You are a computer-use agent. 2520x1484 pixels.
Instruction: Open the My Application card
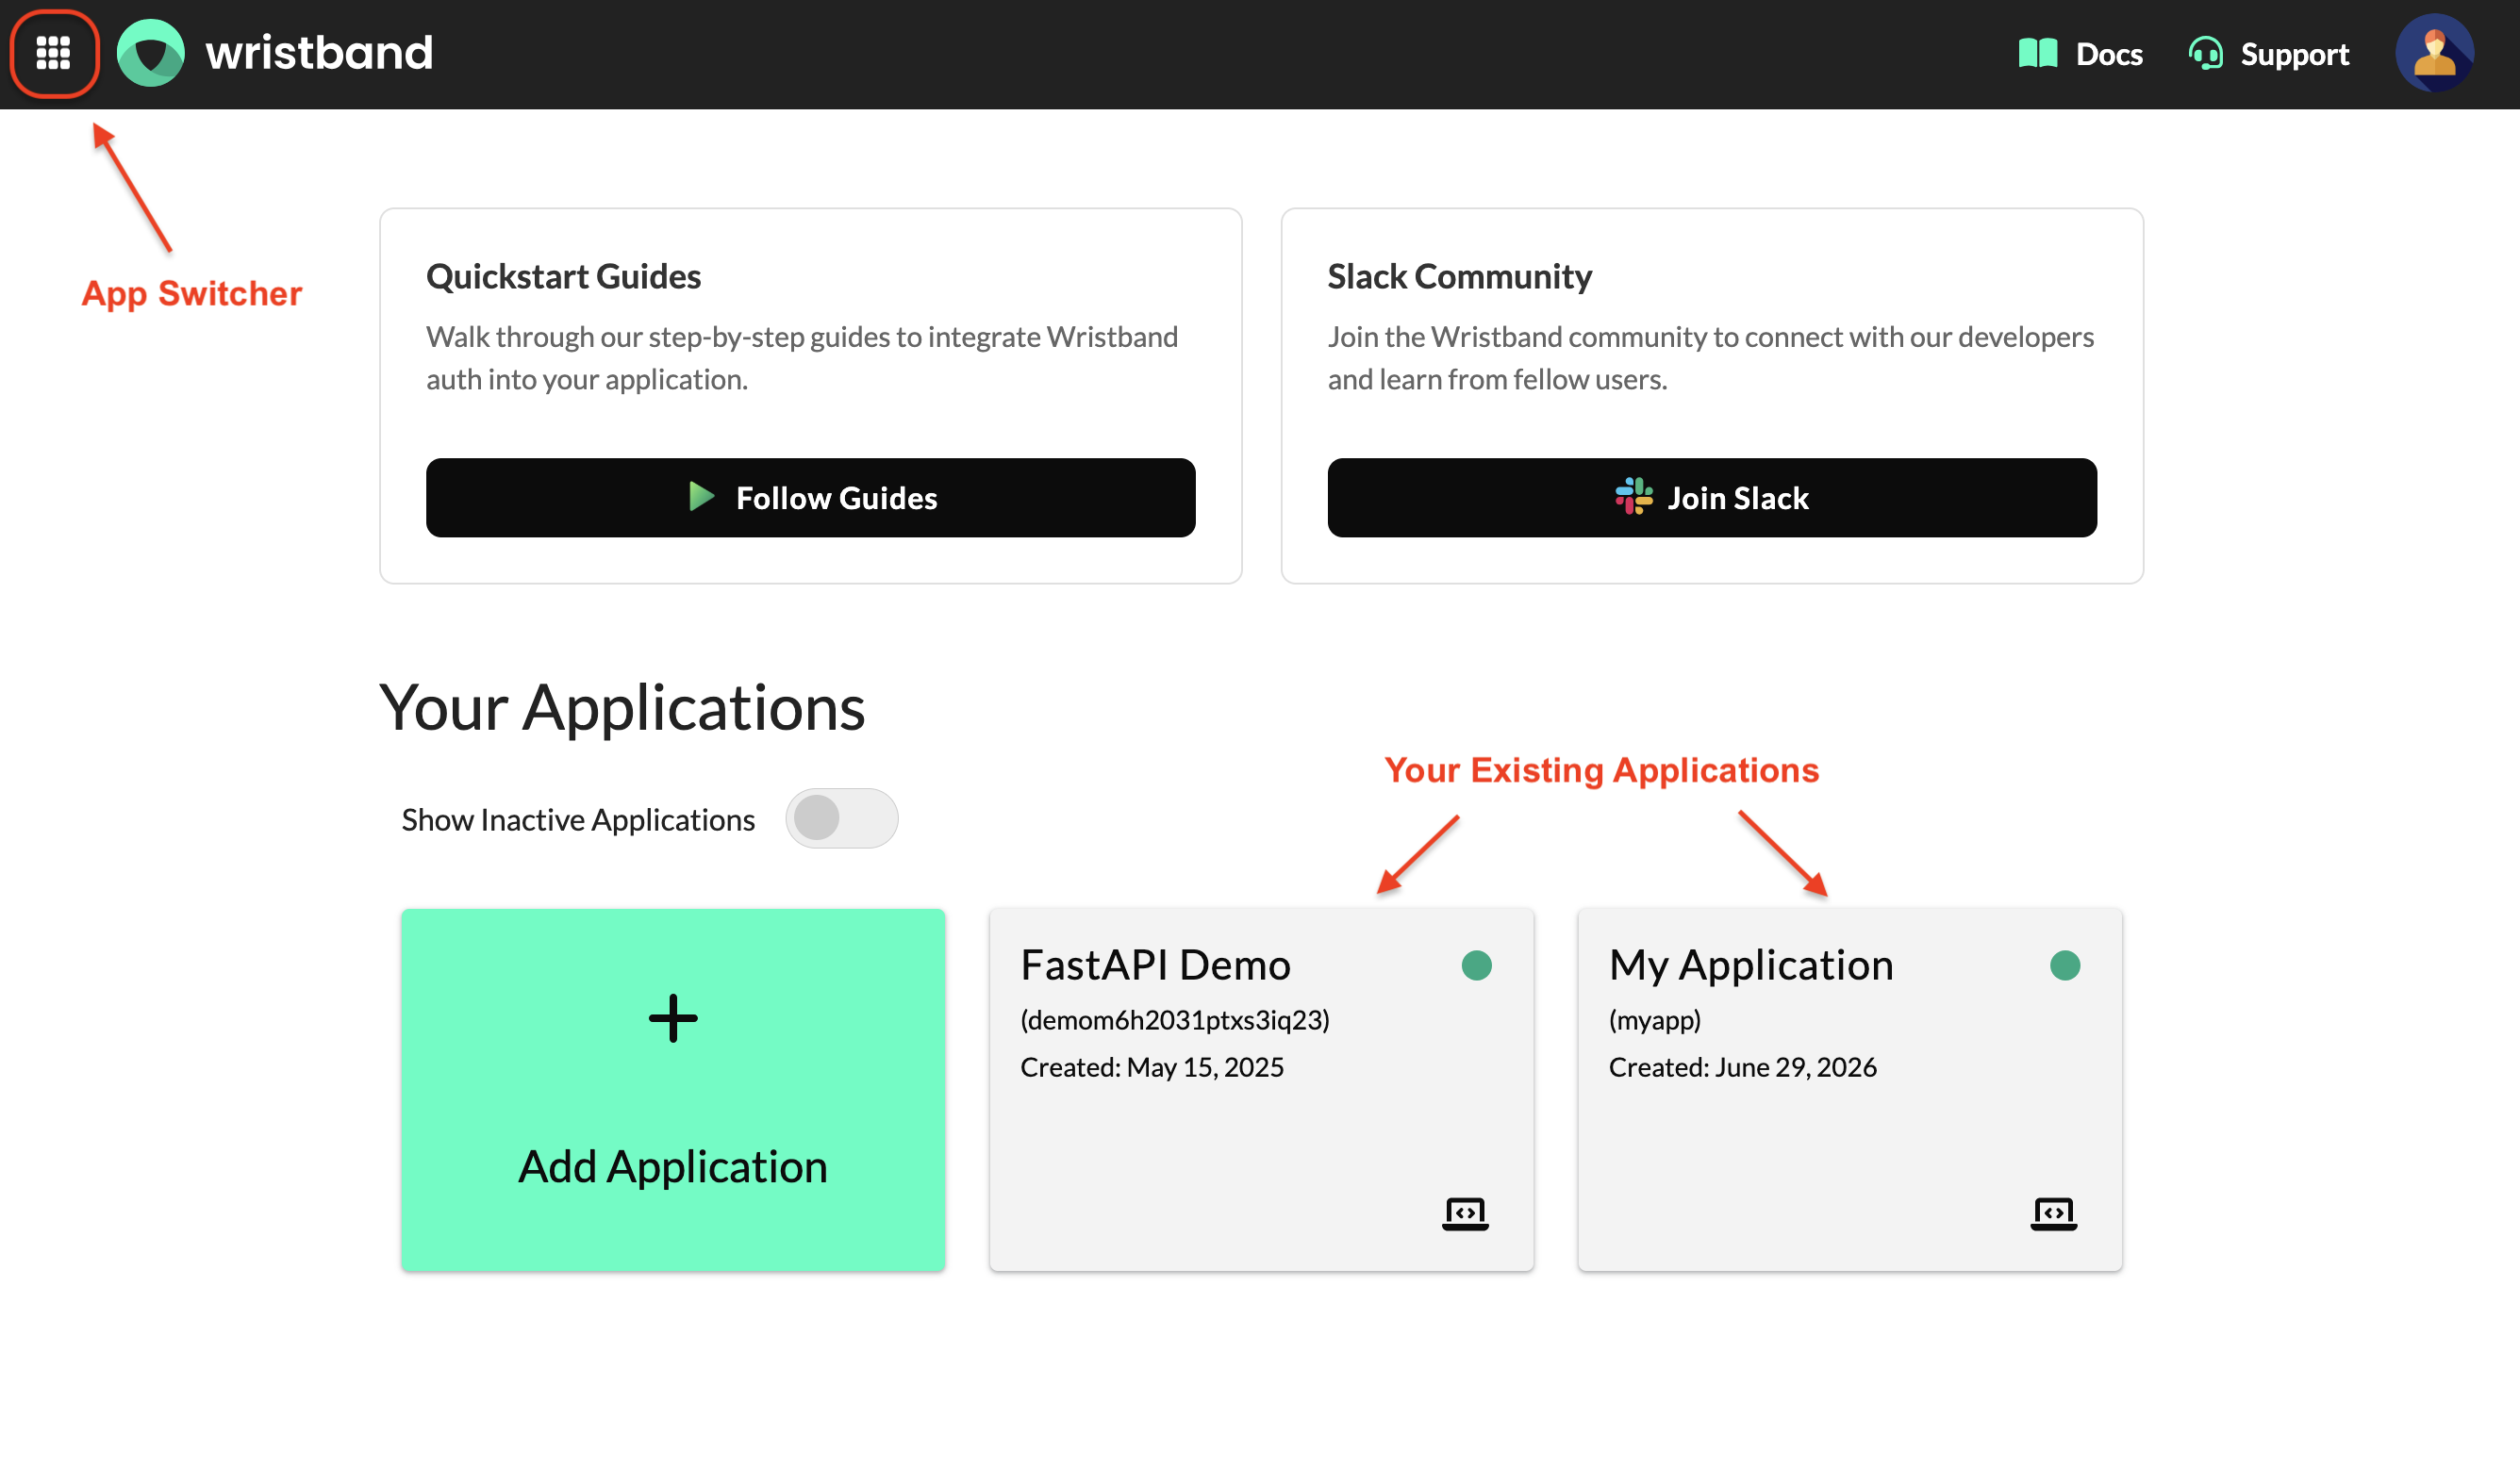point(1849,1090)
